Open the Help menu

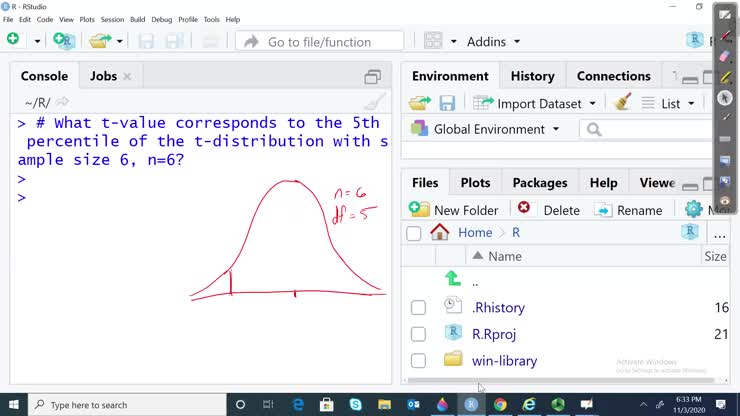233,19
